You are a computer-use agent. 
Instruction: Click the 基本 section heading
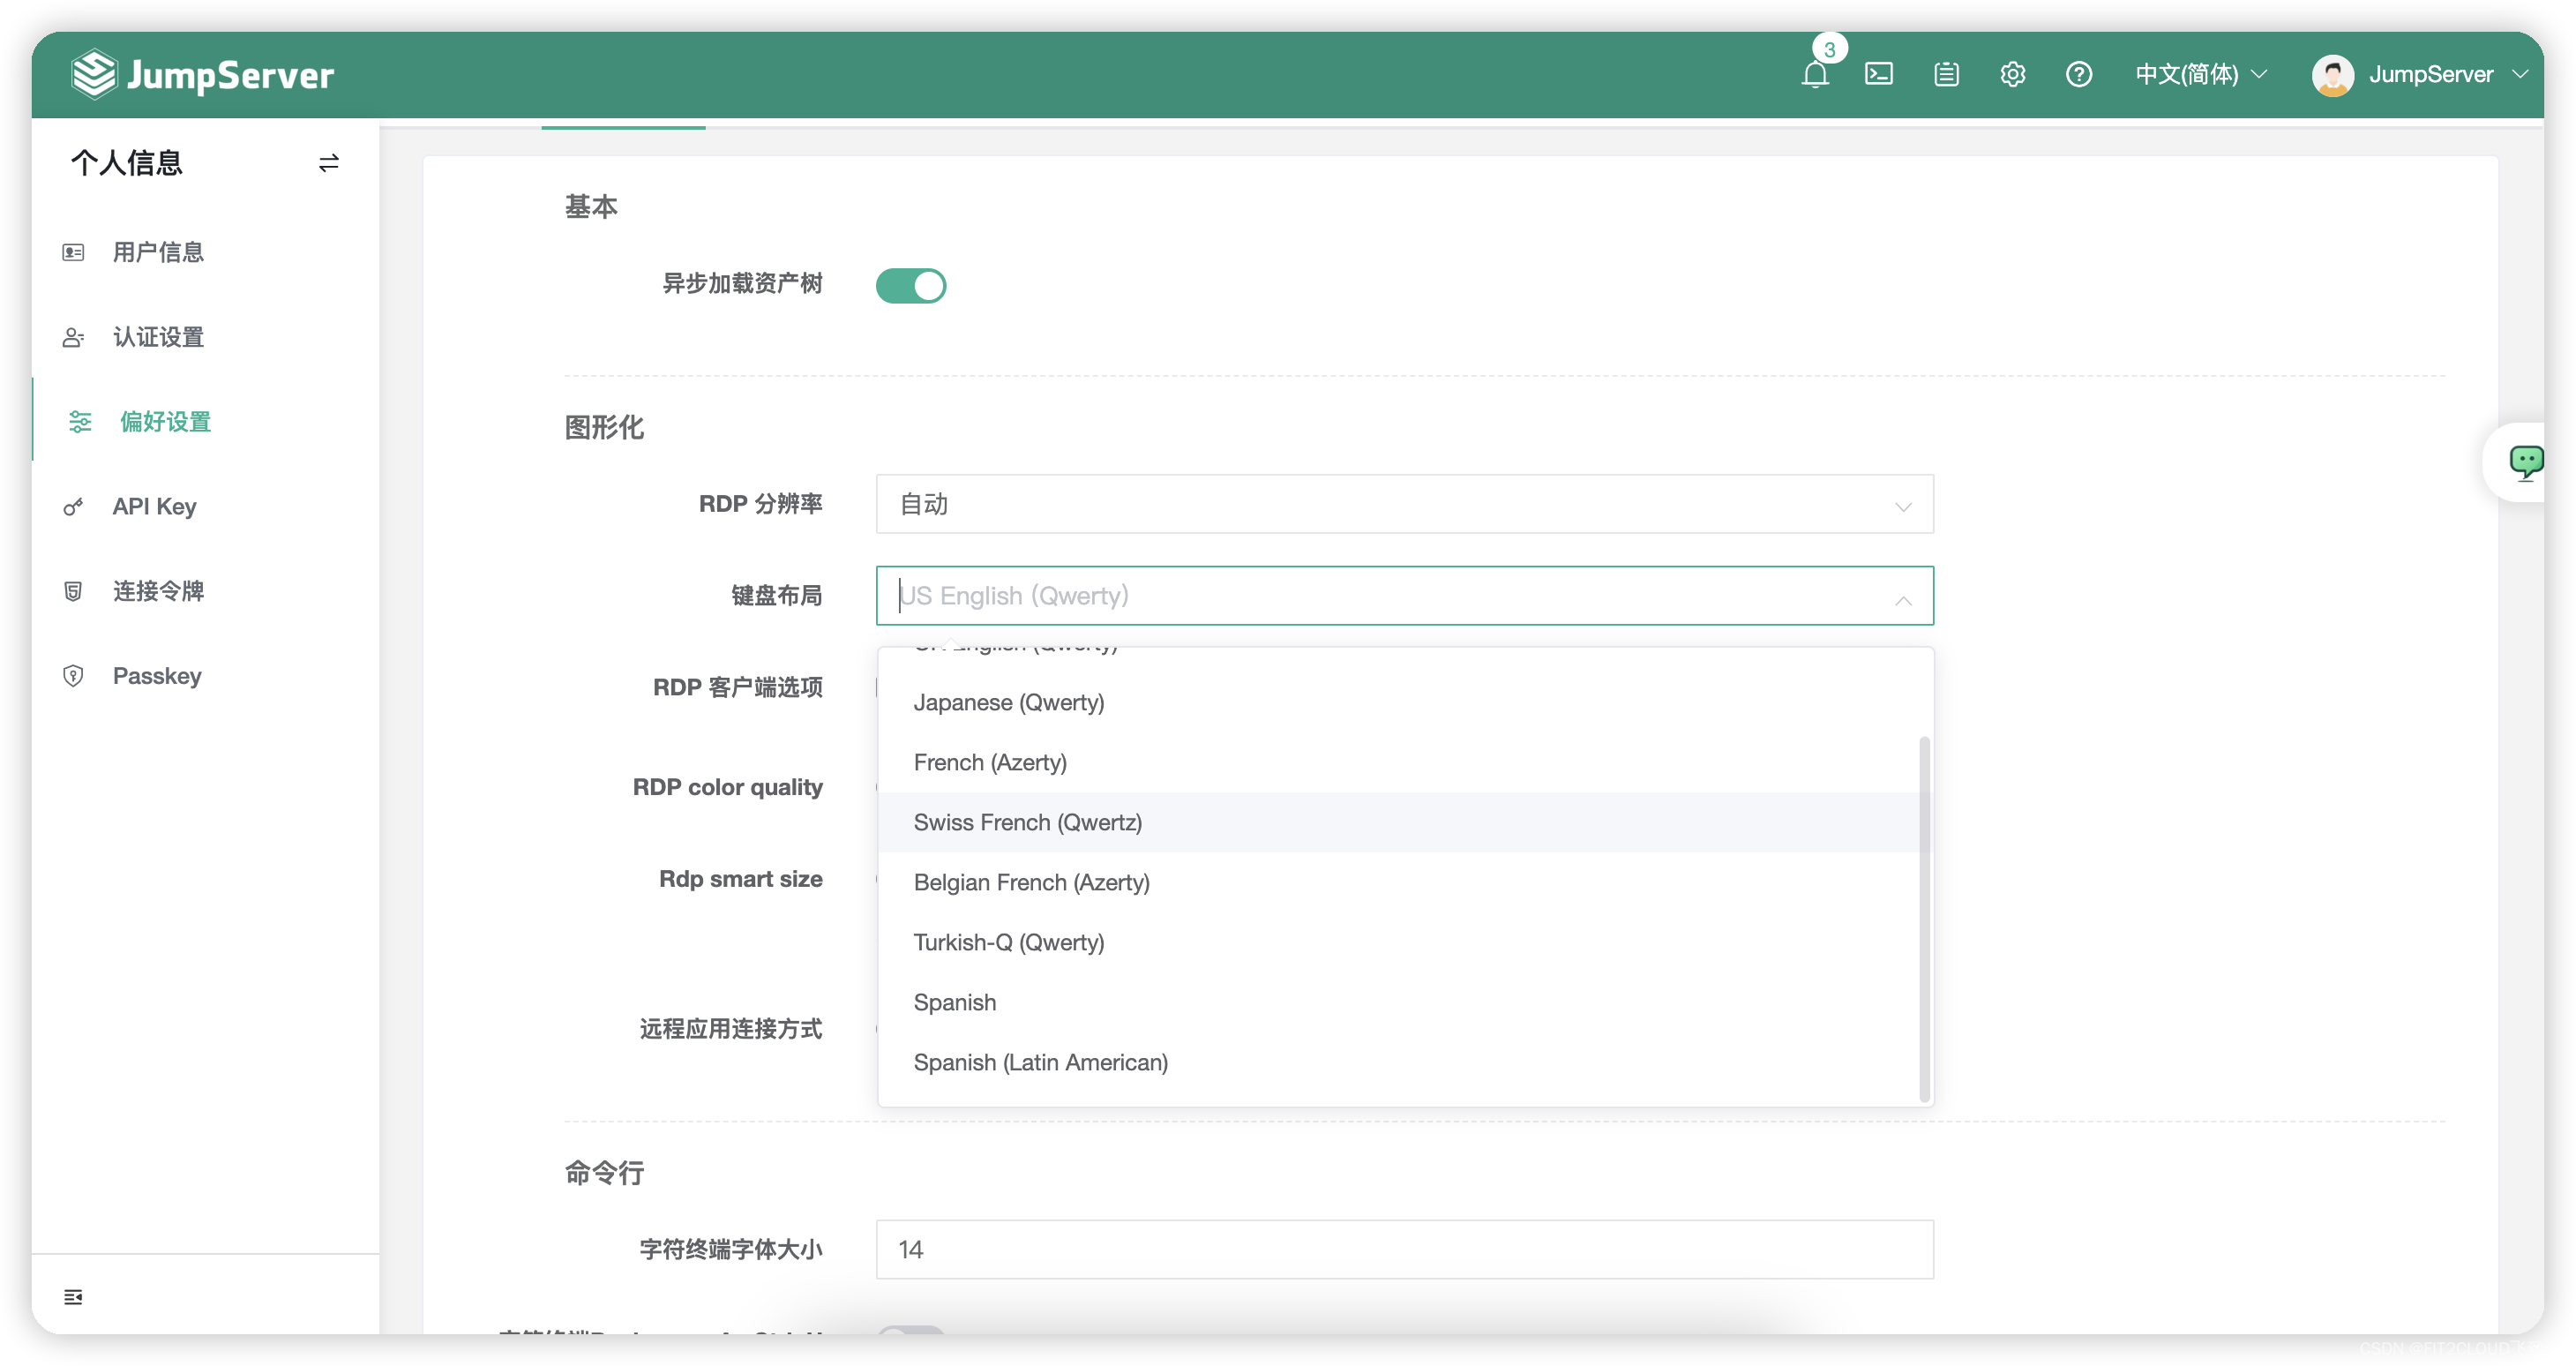[591, 207]
